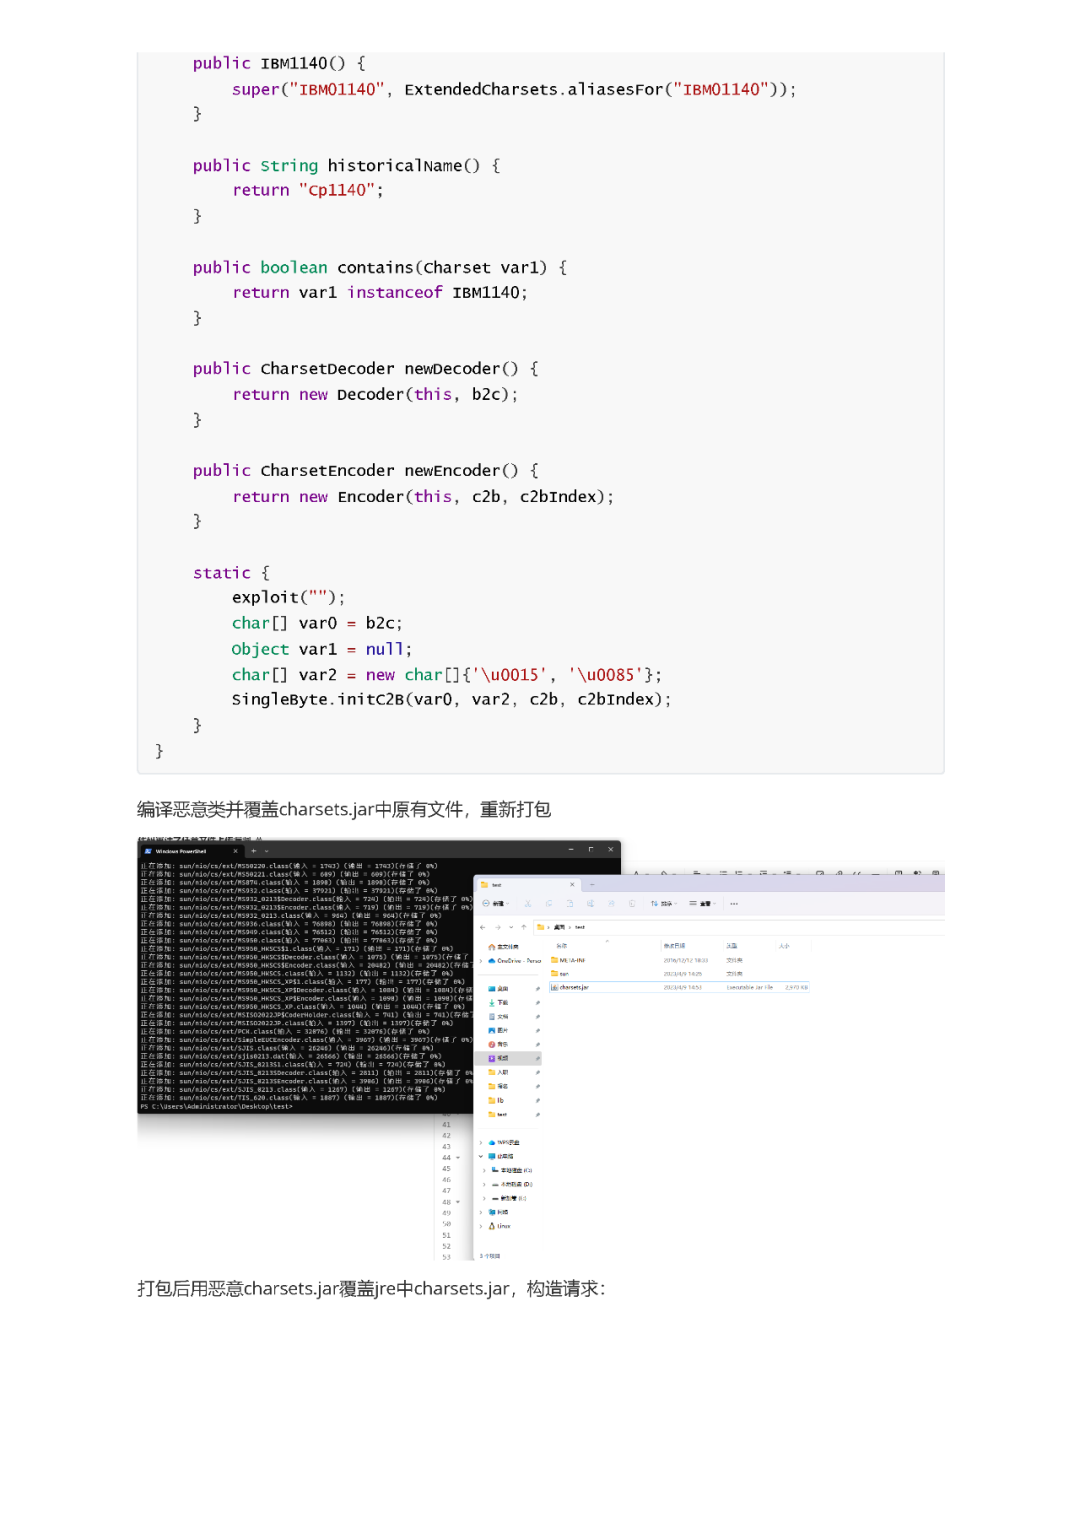Click the Share icon in Explorer toolbar

click(611, 904)
